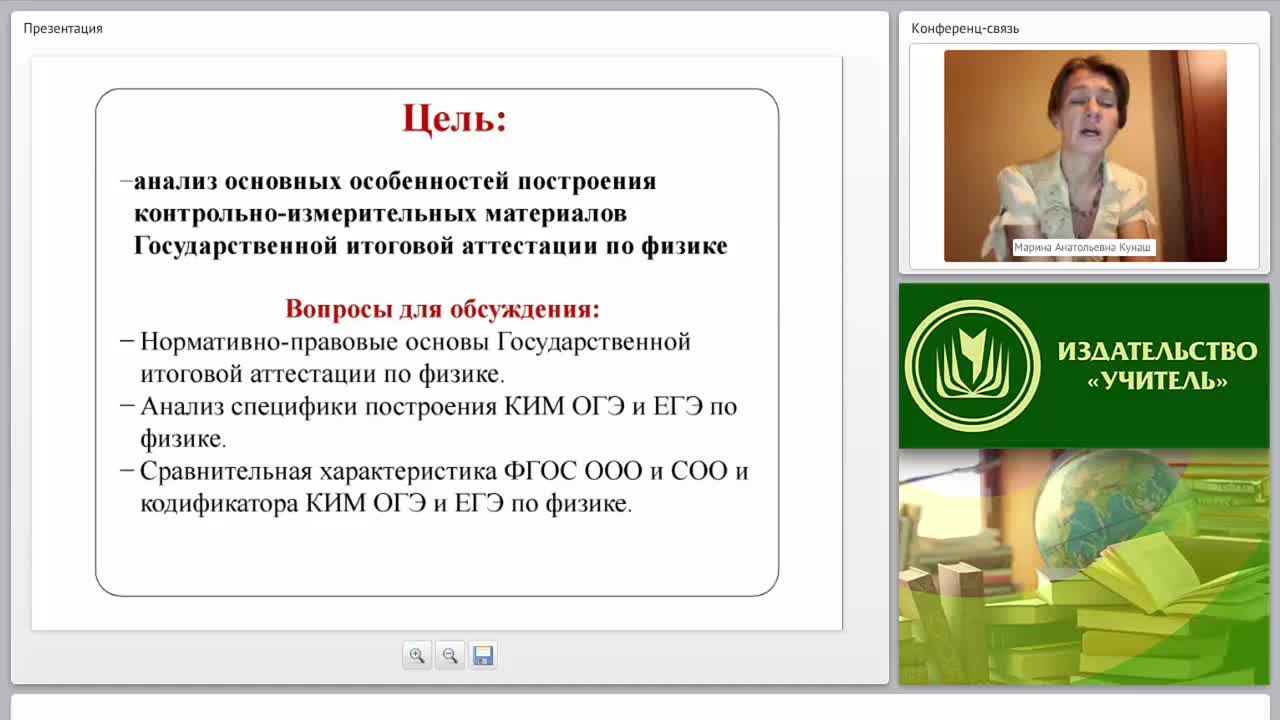Click the globe and books image
Screen dimensions: 1280x720
[1084, 567]
